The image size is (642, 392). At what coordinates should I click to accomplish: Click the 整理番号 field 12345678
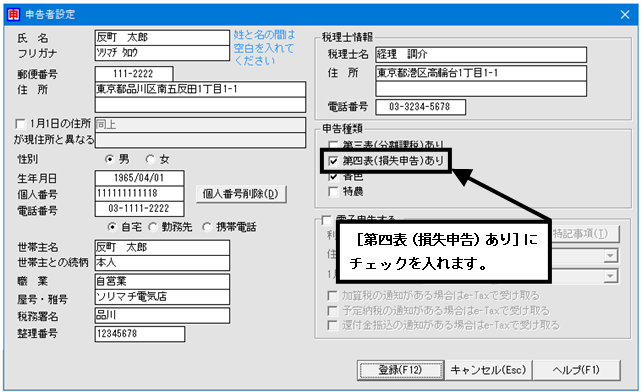coord(140,334)
